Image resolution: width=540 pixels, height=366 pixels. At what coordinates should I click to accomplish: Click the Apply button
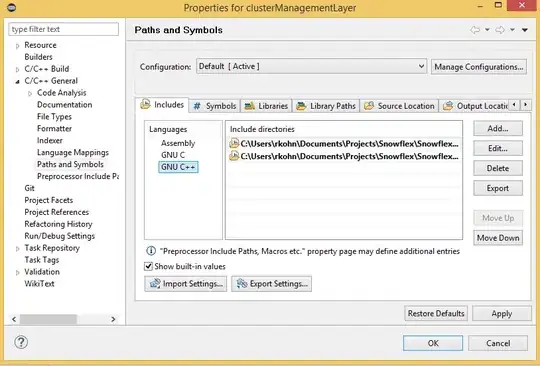pyautogui.click(x=502, y=313)
